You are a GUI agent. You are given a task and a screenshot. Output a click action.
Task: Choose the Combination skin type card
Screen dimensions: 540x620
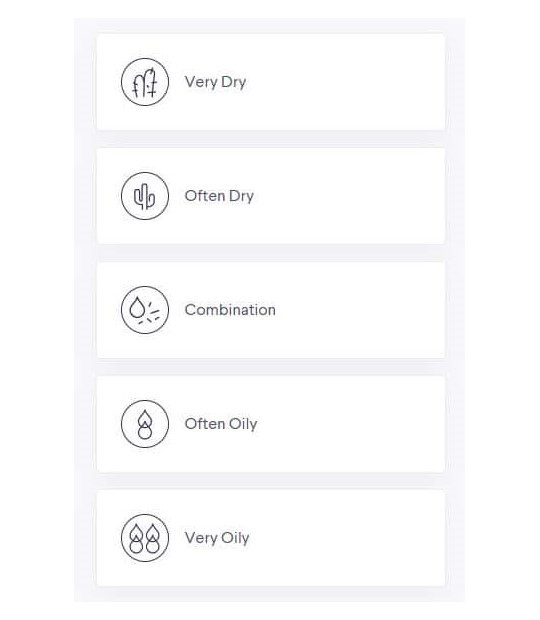coord(271,310)
